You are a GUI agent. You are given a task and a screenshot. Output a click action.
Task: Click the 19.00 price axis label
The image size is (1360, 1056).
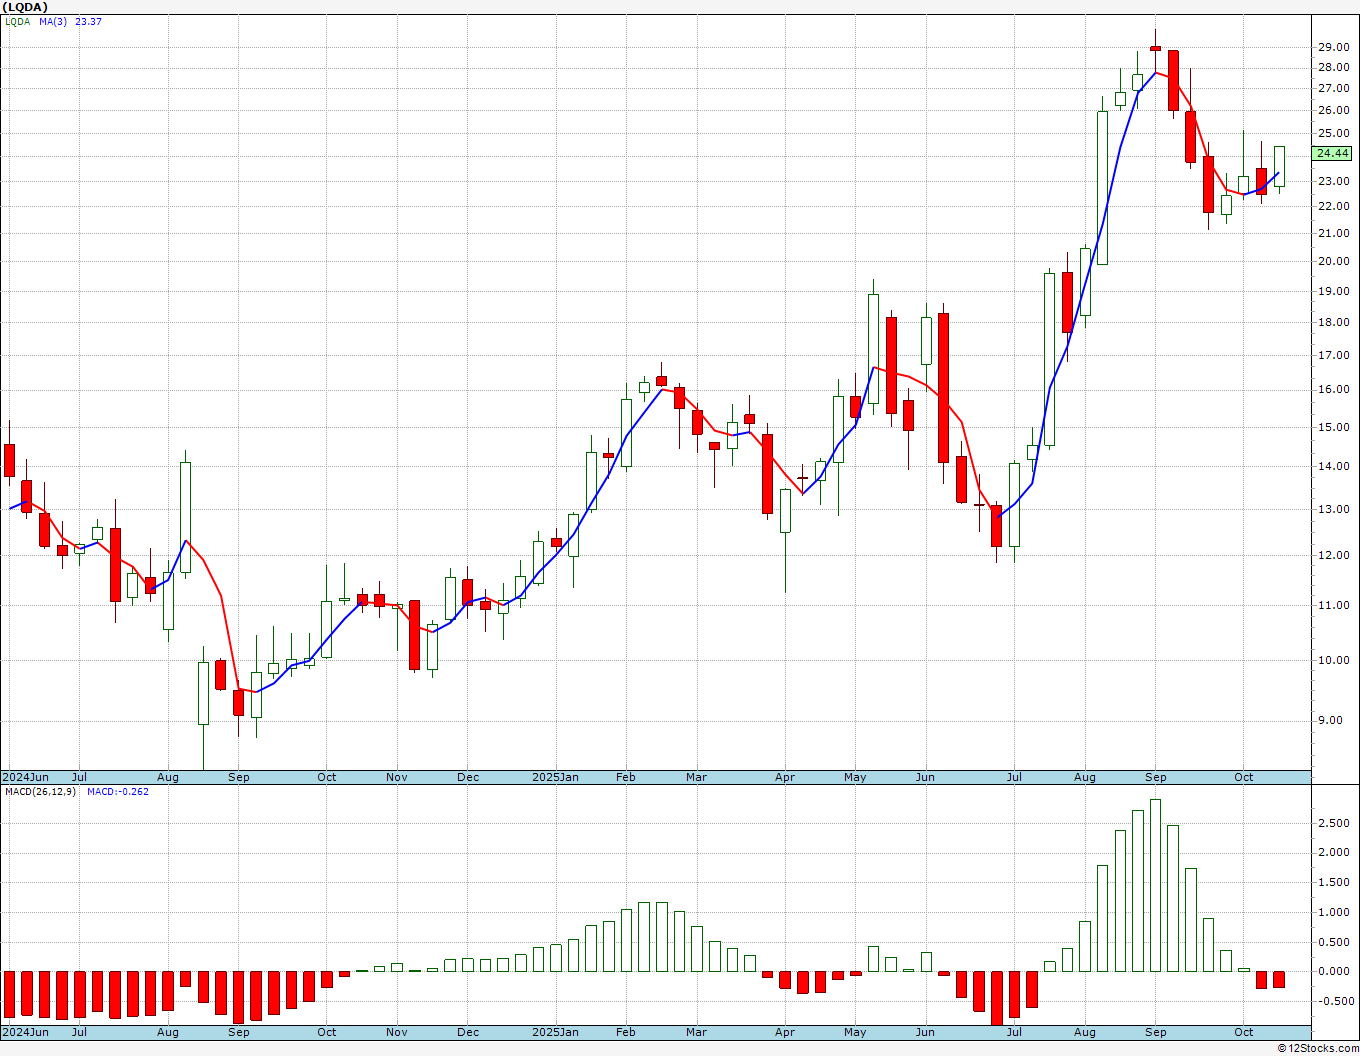point(1332,291)
